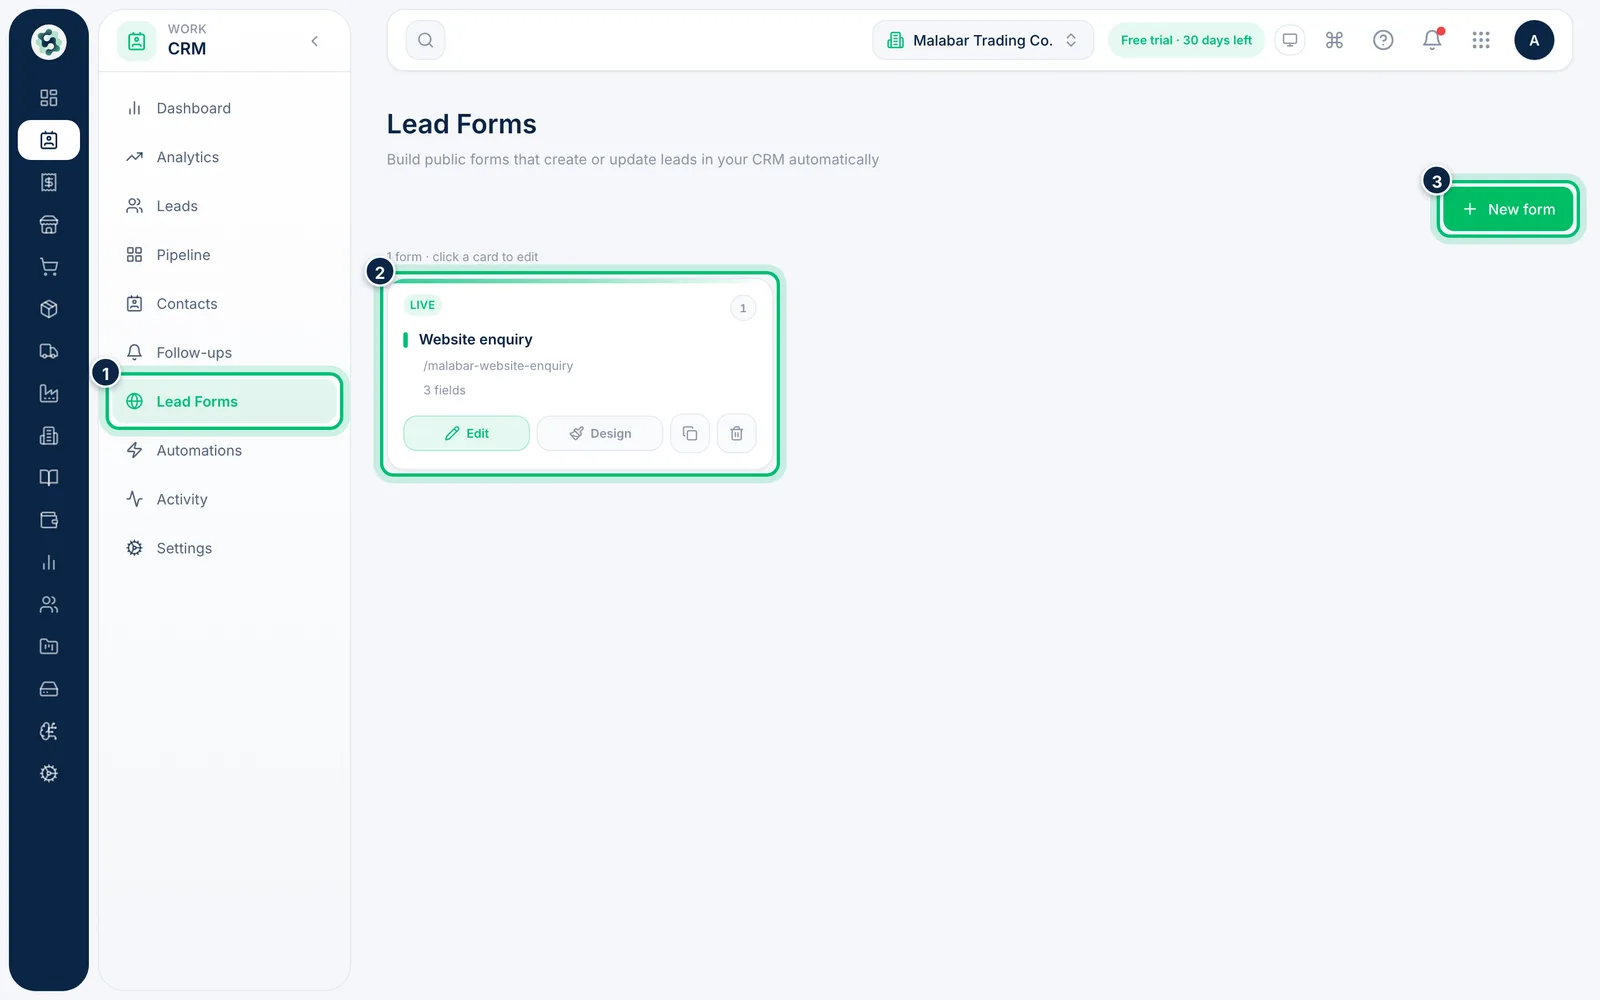Collapse the CRM sidebar chevron
Screen dimensions: 1600x1000
coord(315,41)
